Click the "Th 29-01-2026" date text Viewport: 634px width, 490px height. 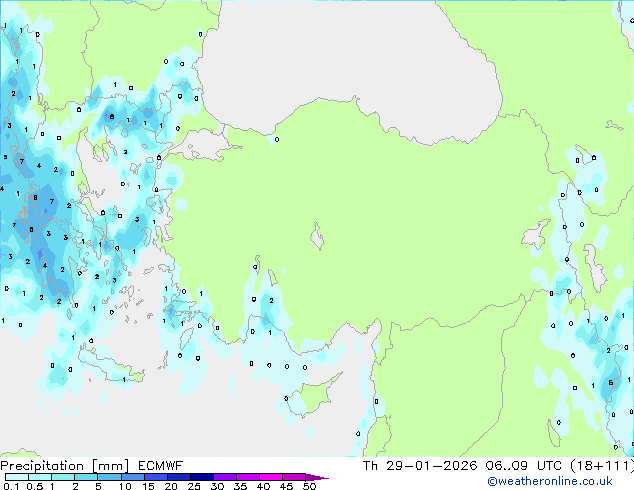pyautogui.click(x=420, y=466)
